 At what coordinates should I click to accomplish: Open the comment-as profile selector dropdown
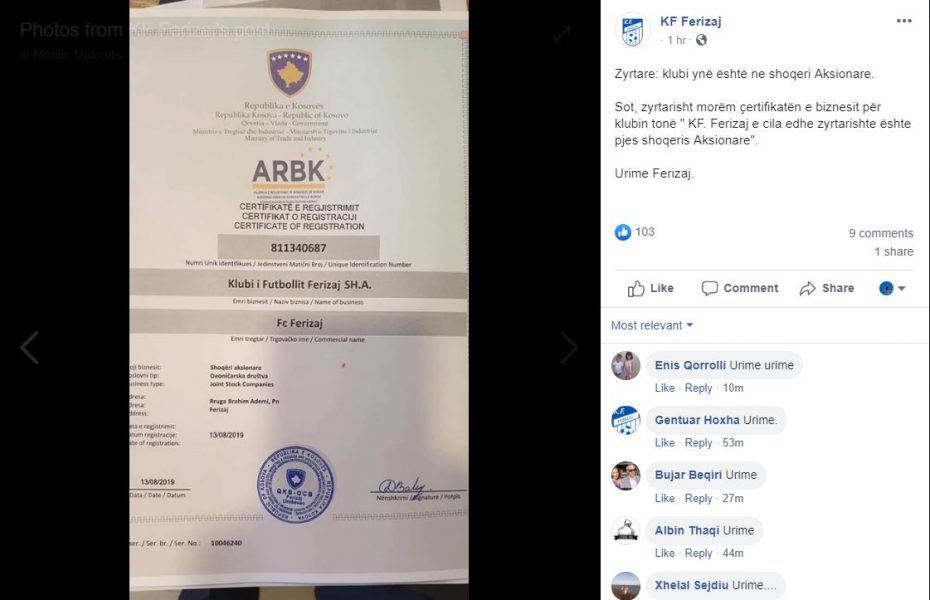point(892,288)
